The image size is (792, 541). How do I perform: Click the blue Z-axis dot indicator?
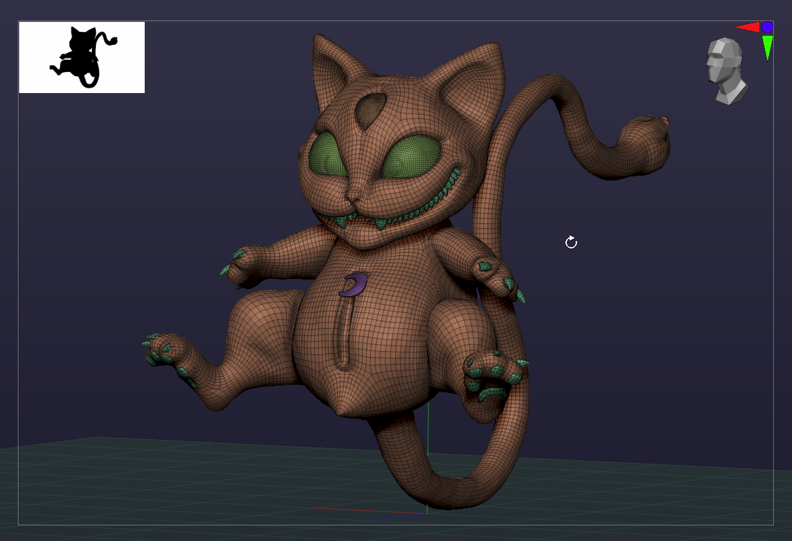coord(767,27)
